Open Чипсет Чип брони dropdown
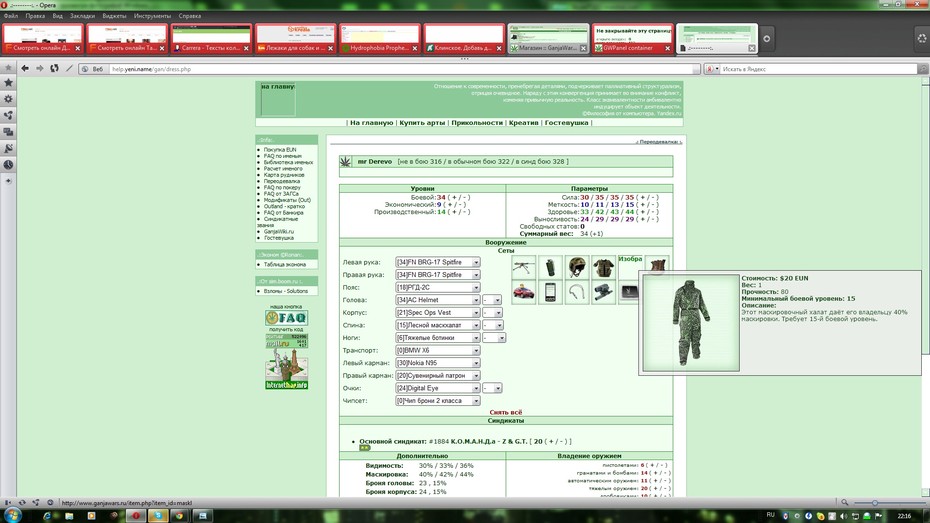The image size is (930, 523). [438, 401]
